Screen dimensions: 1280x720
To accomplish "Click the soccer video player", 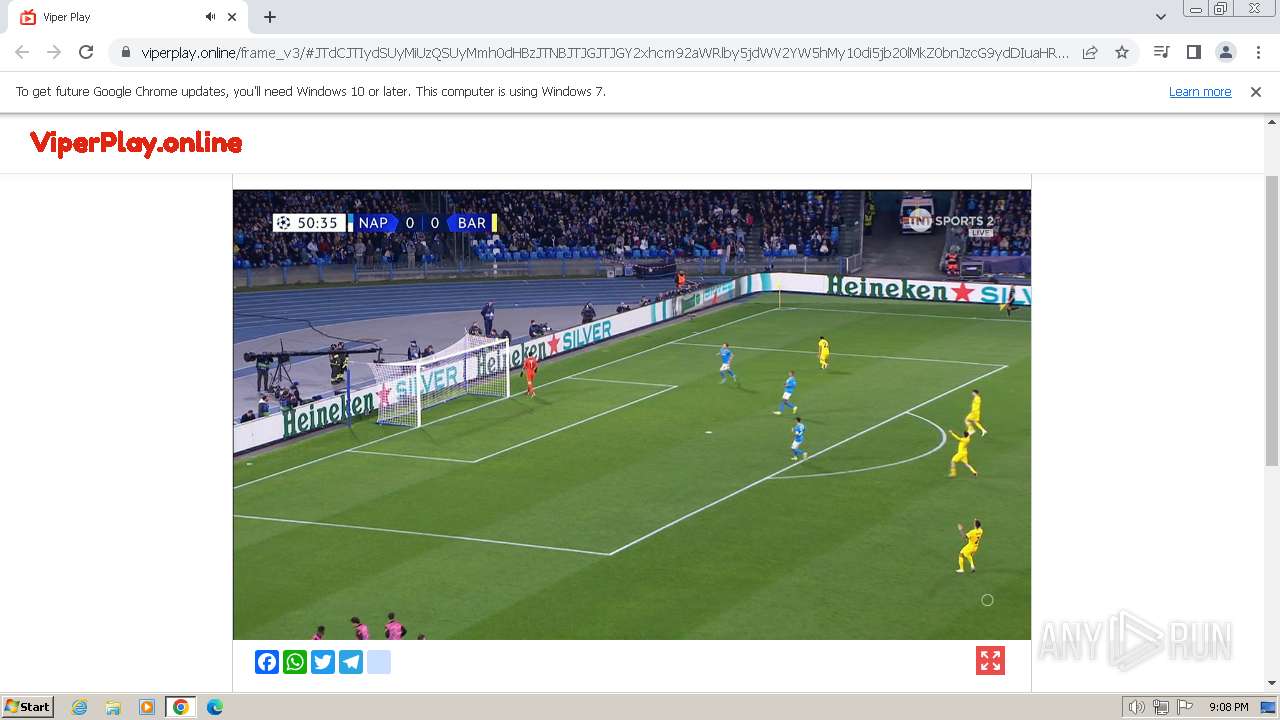I will tap(632, 414).
